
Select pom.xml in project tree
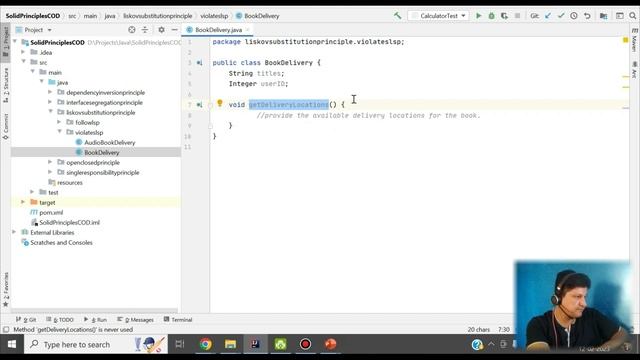(51, 212)
